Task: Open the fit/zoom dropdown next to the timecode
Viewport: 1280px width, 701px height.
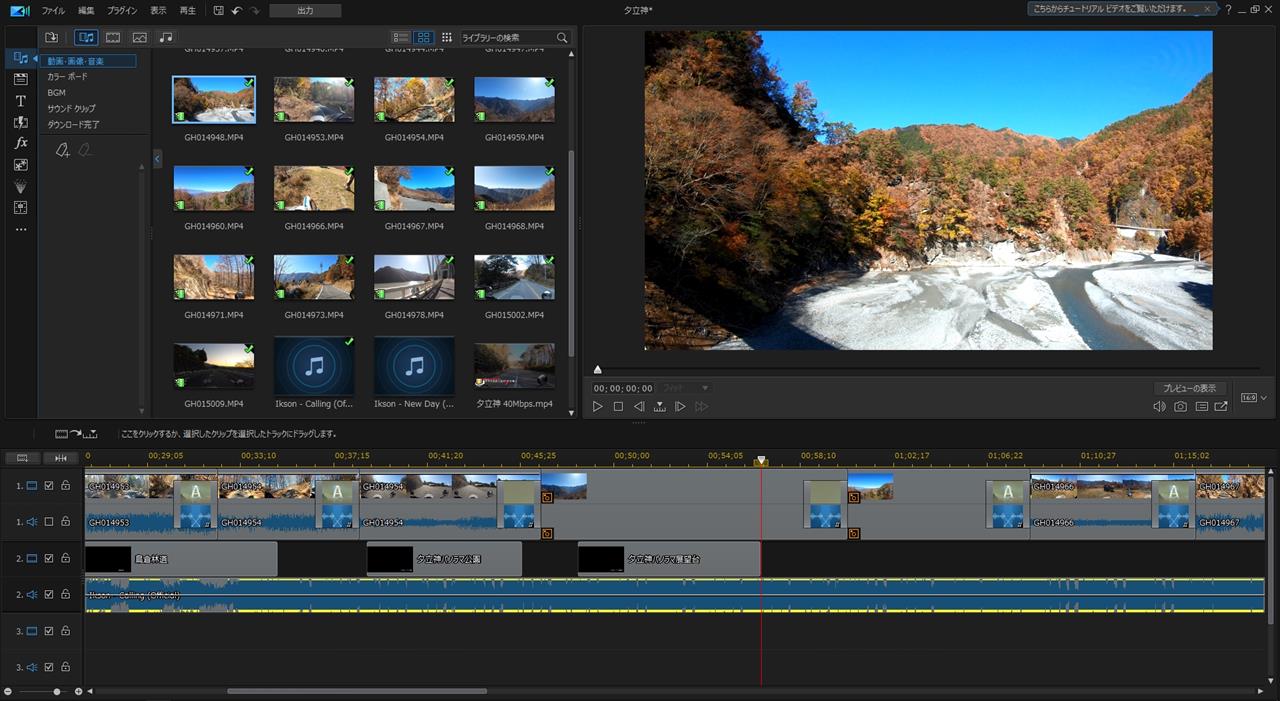Action: tap(688, 388)
